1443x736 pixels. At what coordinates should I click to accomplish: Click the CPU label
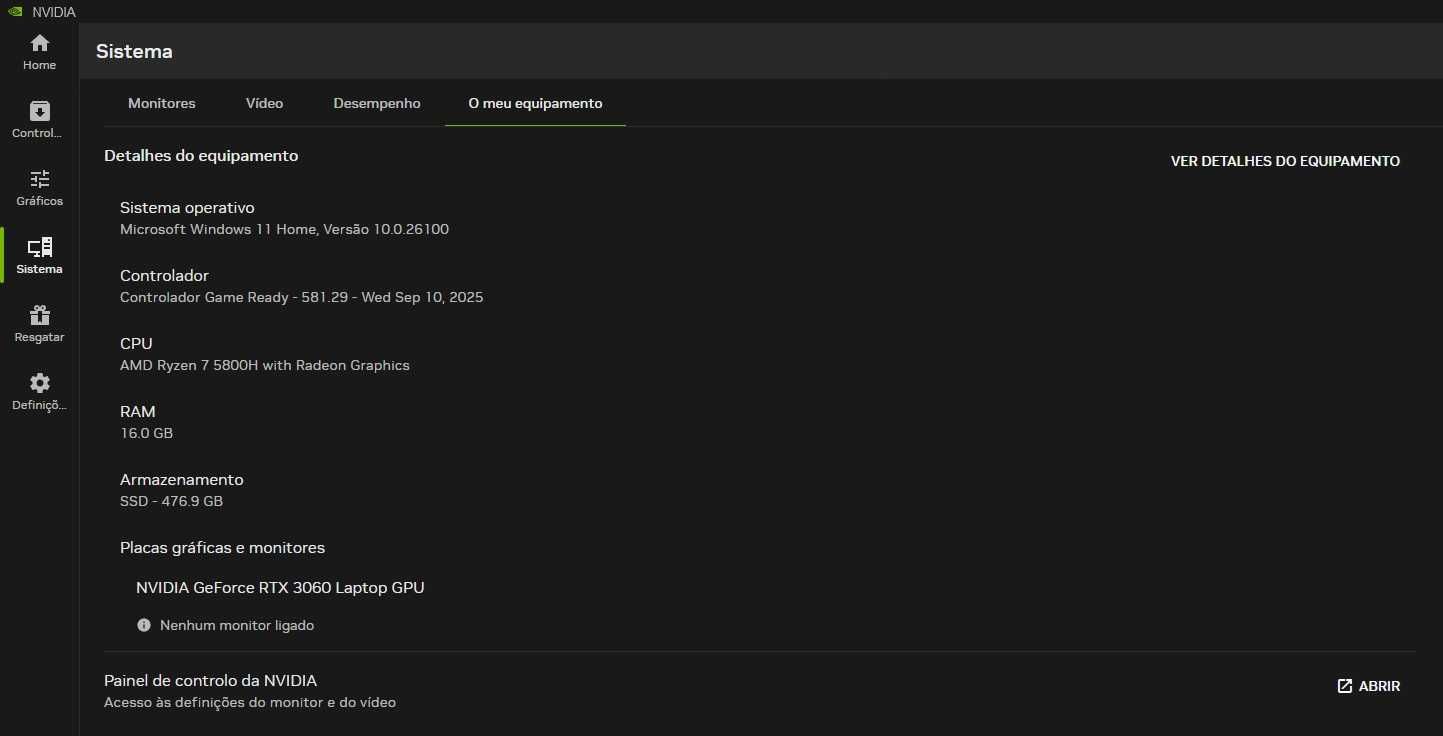(136, 343)
